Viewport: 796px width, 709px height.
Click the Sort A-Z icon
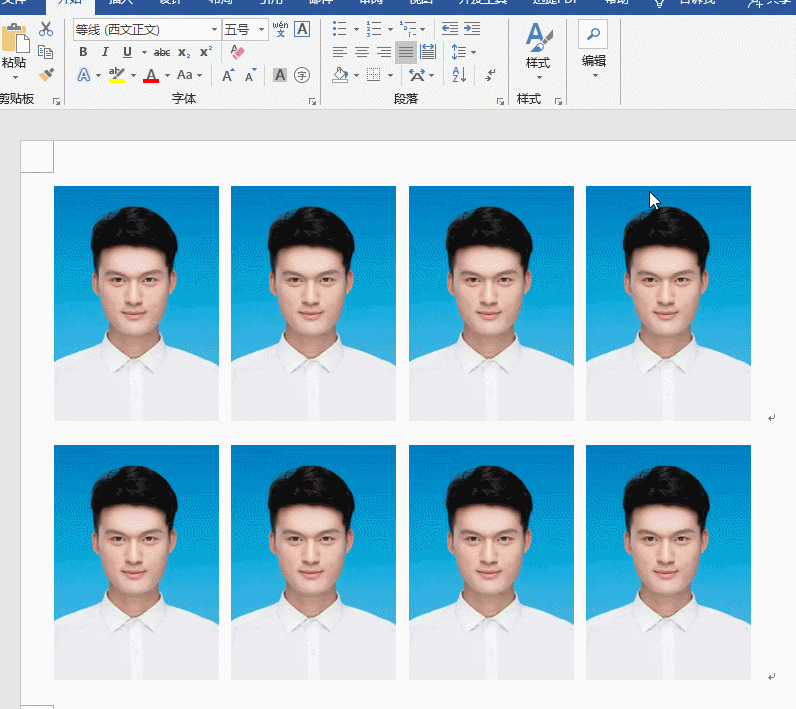pos(459,75)
